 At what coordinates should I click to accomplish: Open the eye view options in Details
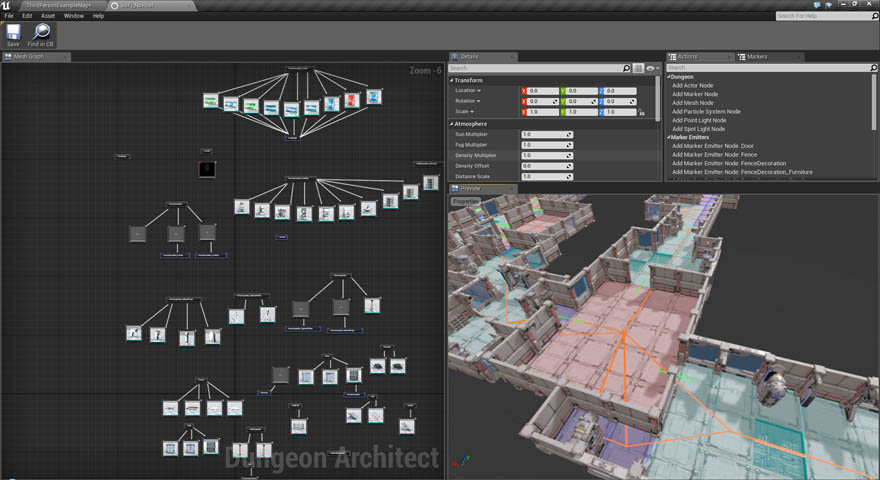pos(652,68)
